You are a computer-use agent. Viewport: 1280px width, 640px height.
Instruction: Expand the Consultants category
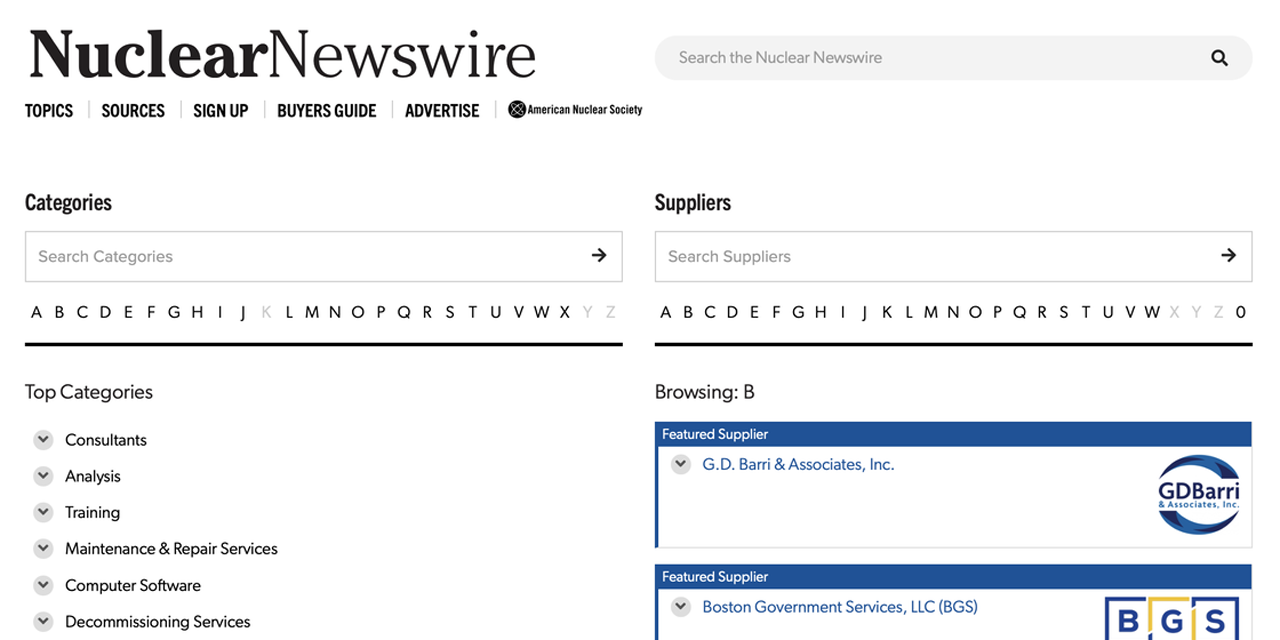[43, 439]
